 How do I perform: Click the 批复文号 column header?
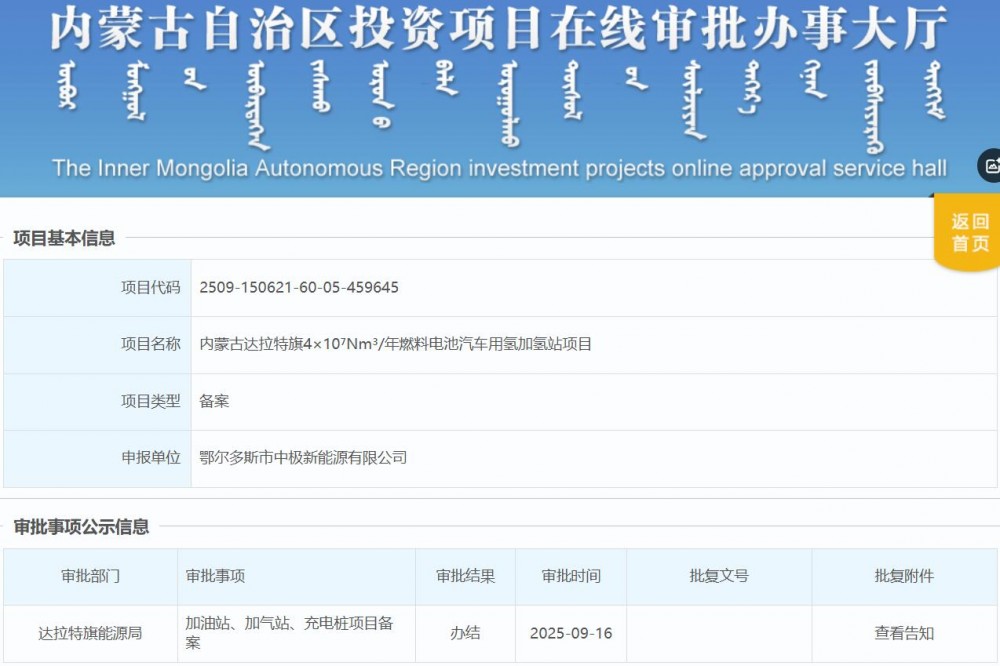tap(718, 576)
